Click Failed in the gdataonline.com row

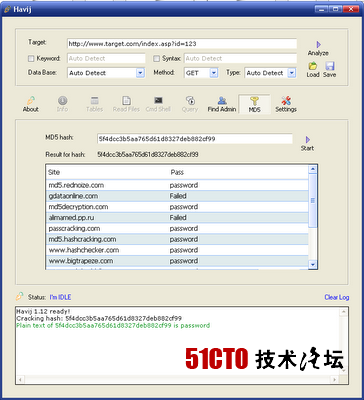tap(178, 196)
